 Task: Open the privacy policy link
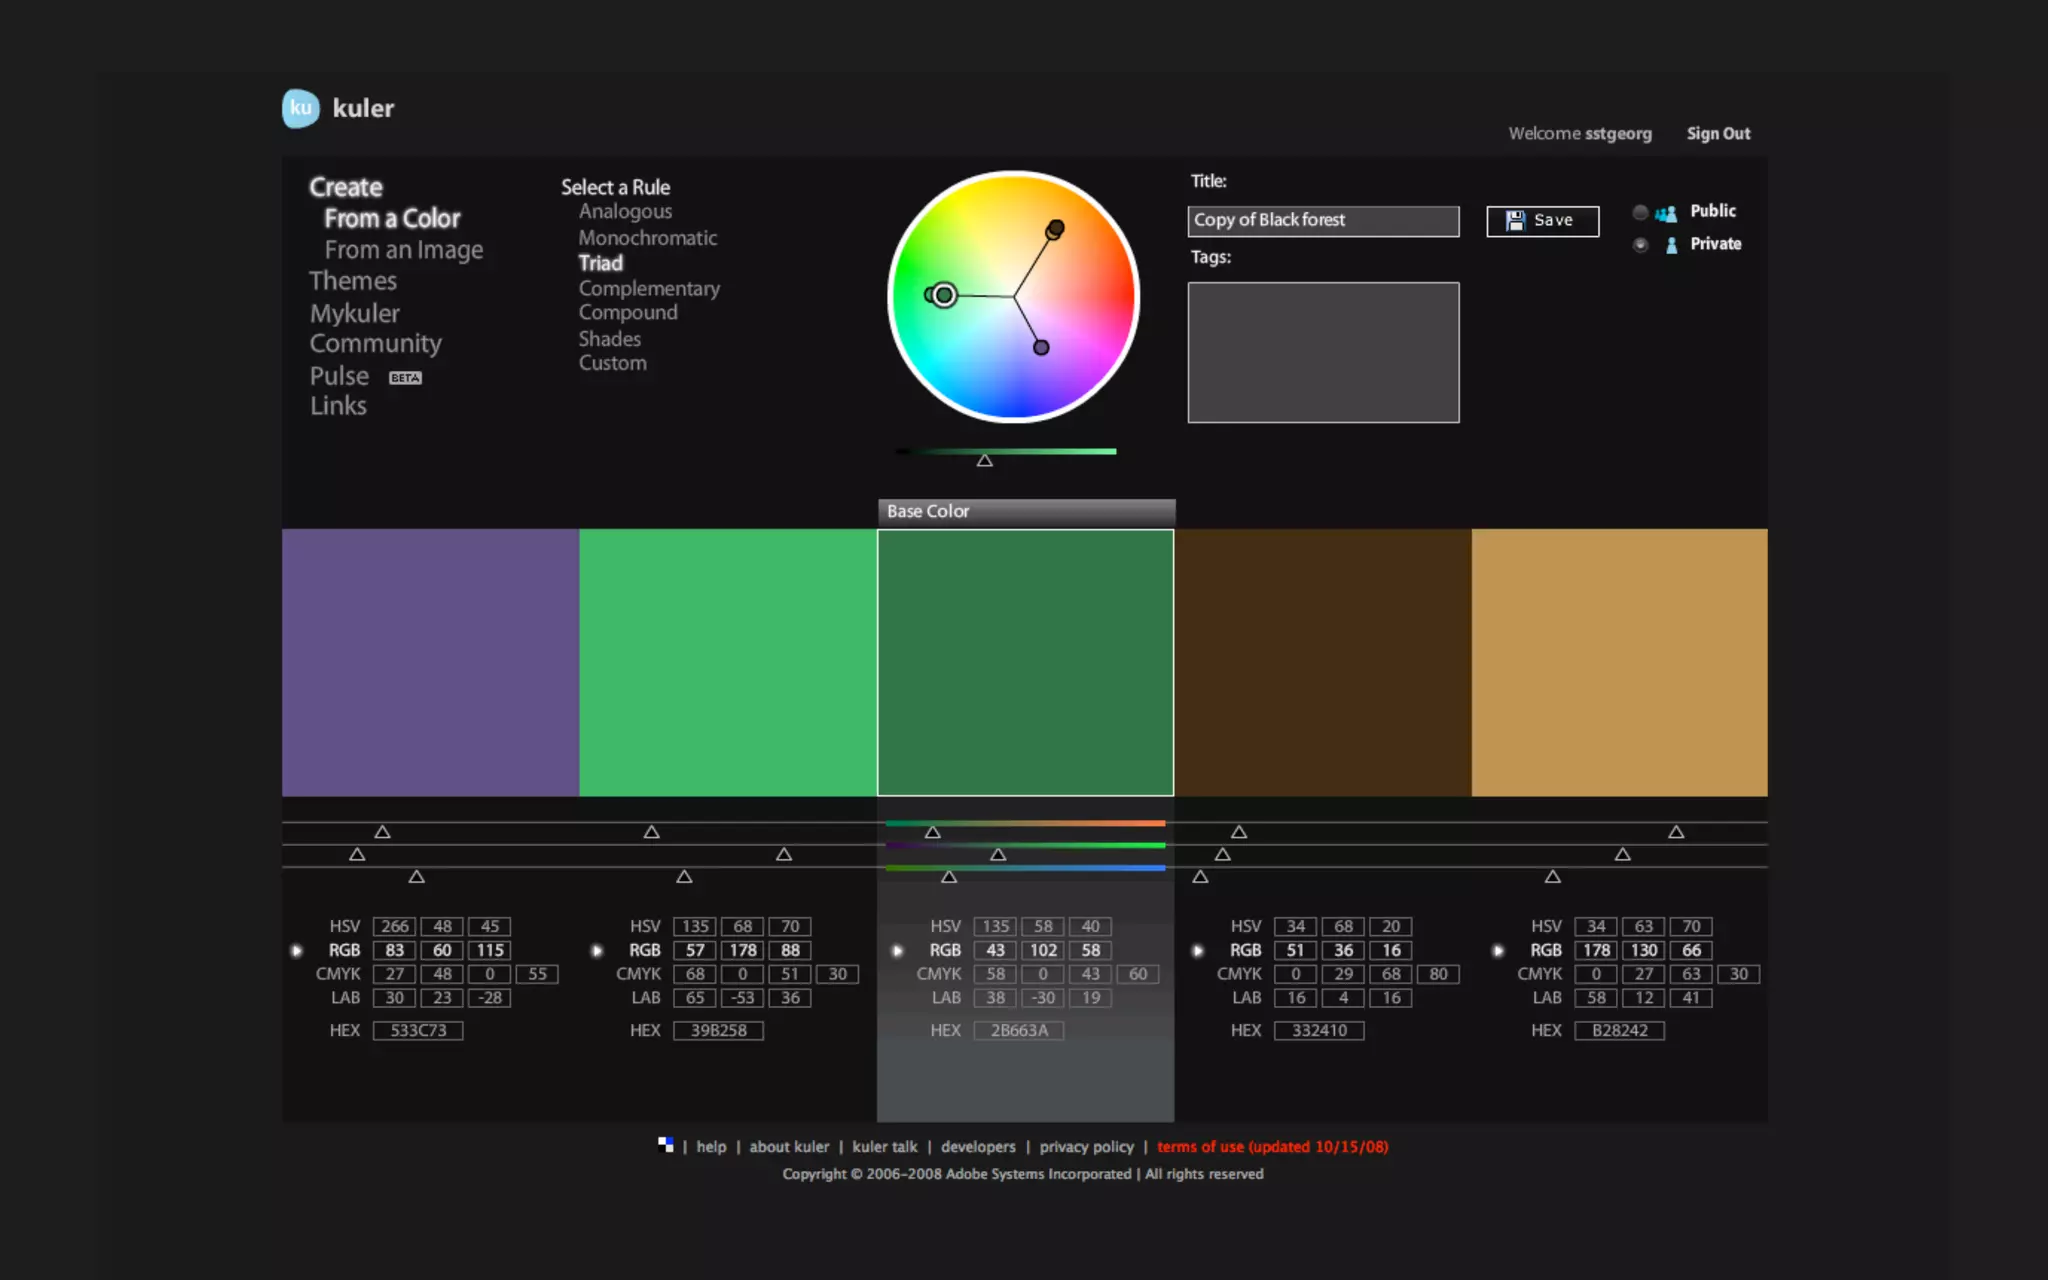pos(1086,1147)
